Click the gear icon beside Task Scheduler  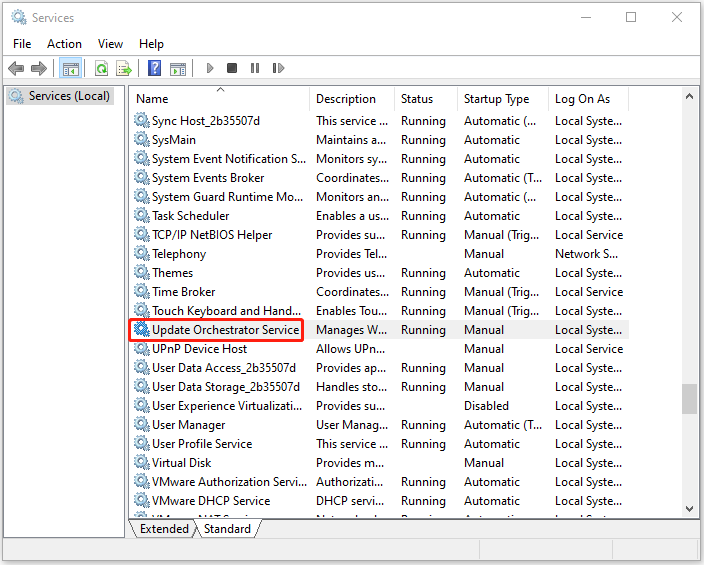[142, 216]
